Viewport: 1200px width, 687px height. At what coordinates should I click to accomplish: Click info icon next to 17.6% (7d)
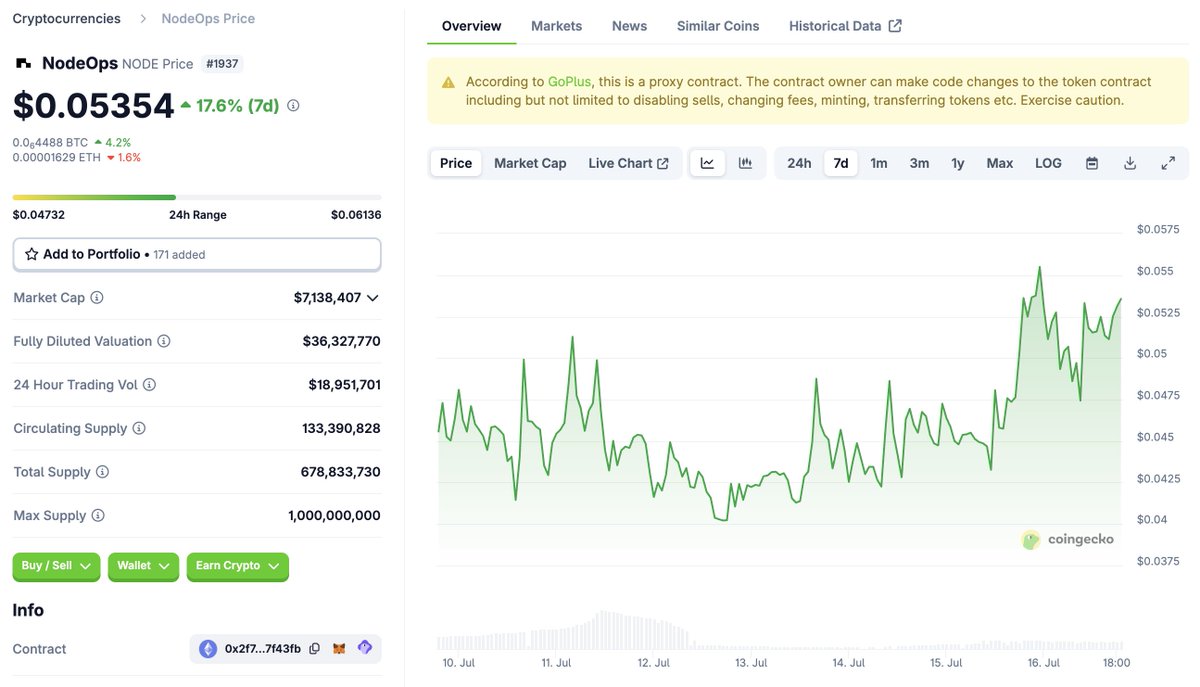point(293,105)
